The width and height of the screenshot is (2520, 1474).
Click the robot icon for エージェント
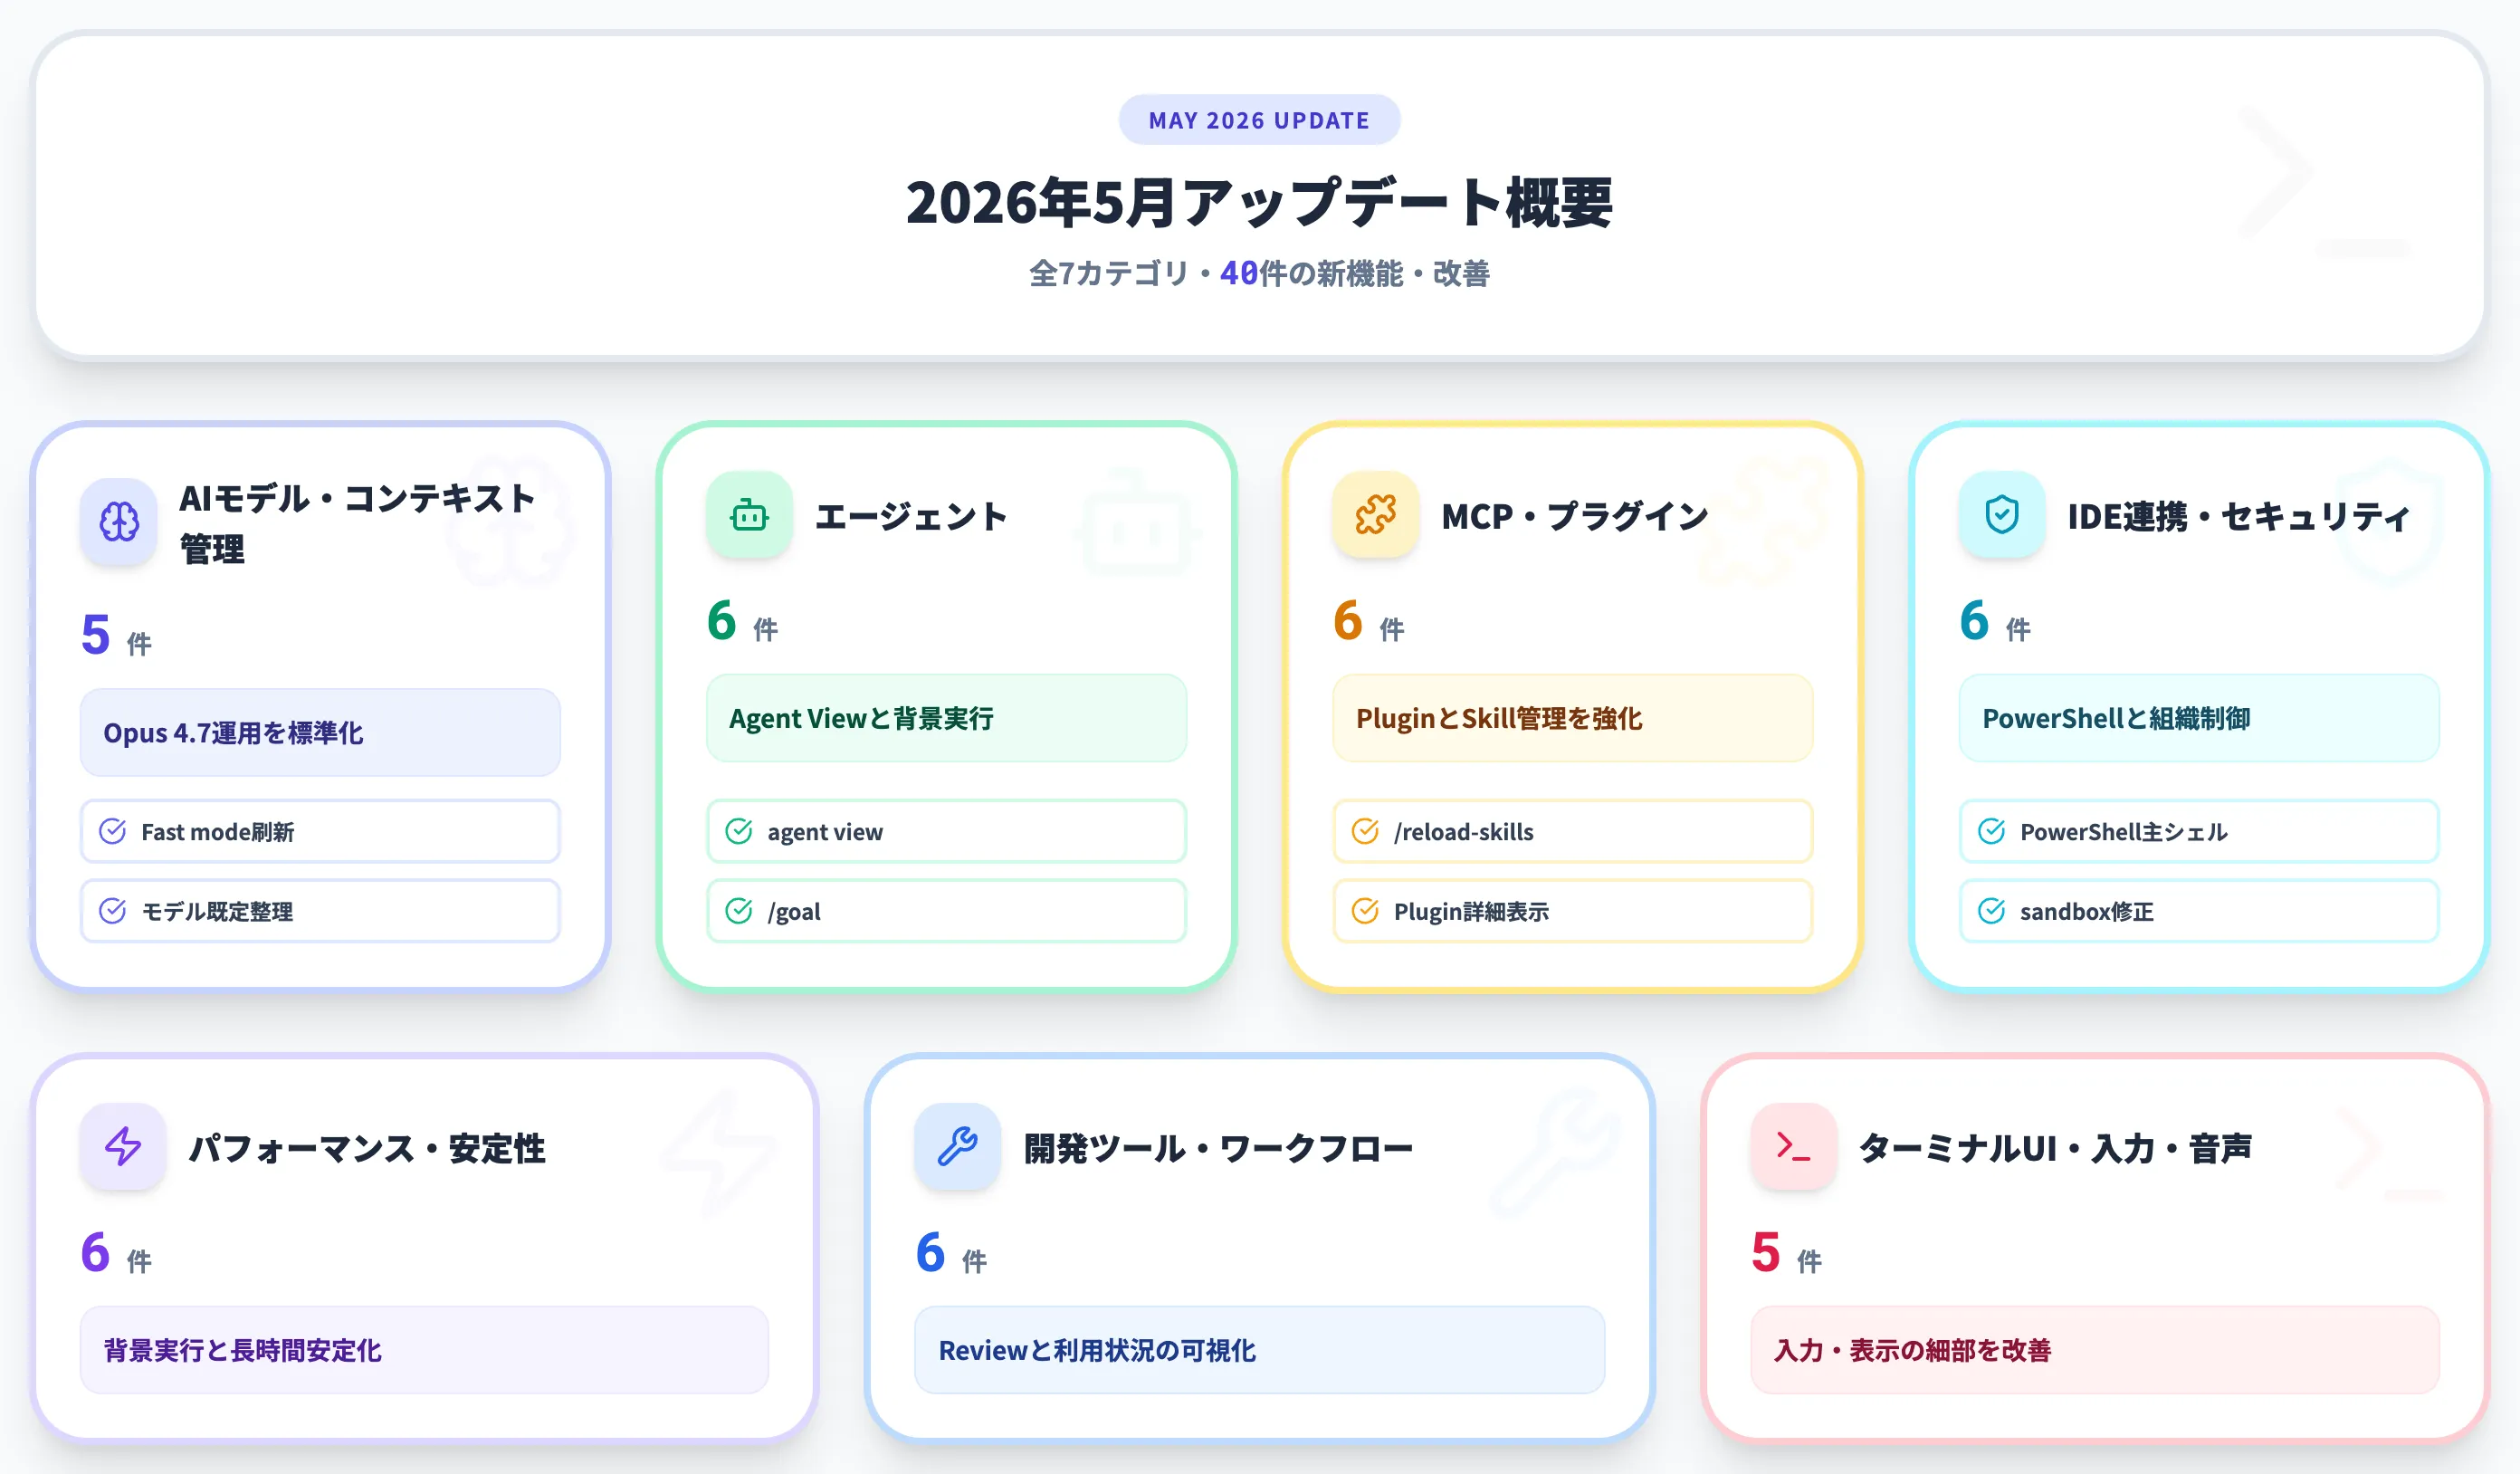pos(749,516)
